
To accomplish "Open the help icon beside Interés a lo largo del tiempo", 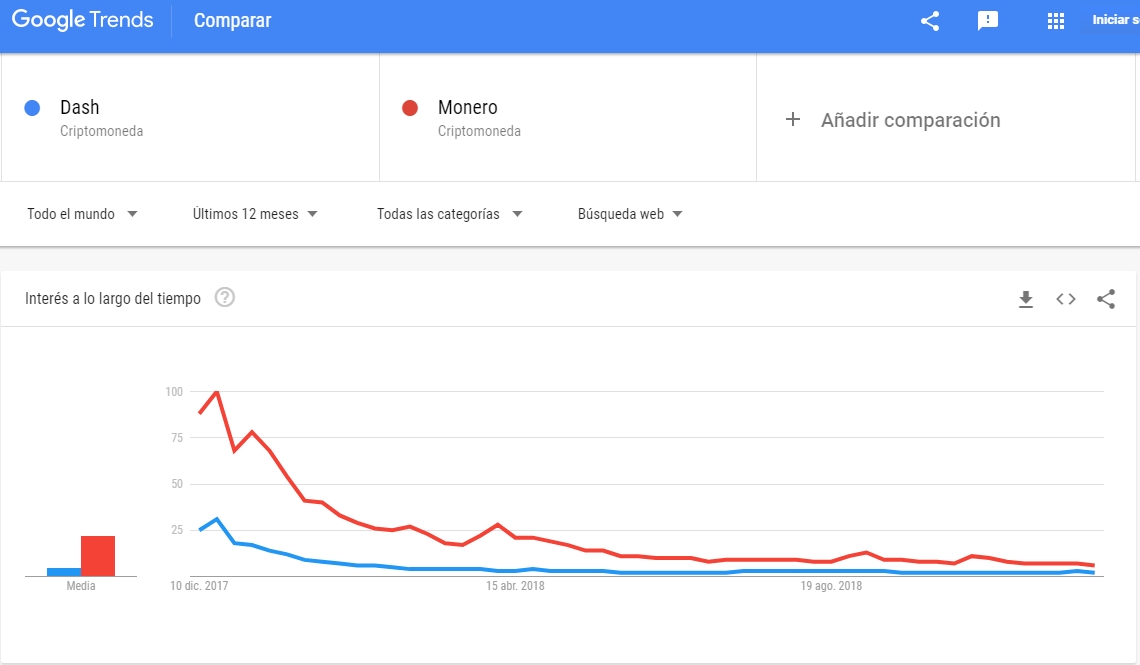I will click(225, 297).
